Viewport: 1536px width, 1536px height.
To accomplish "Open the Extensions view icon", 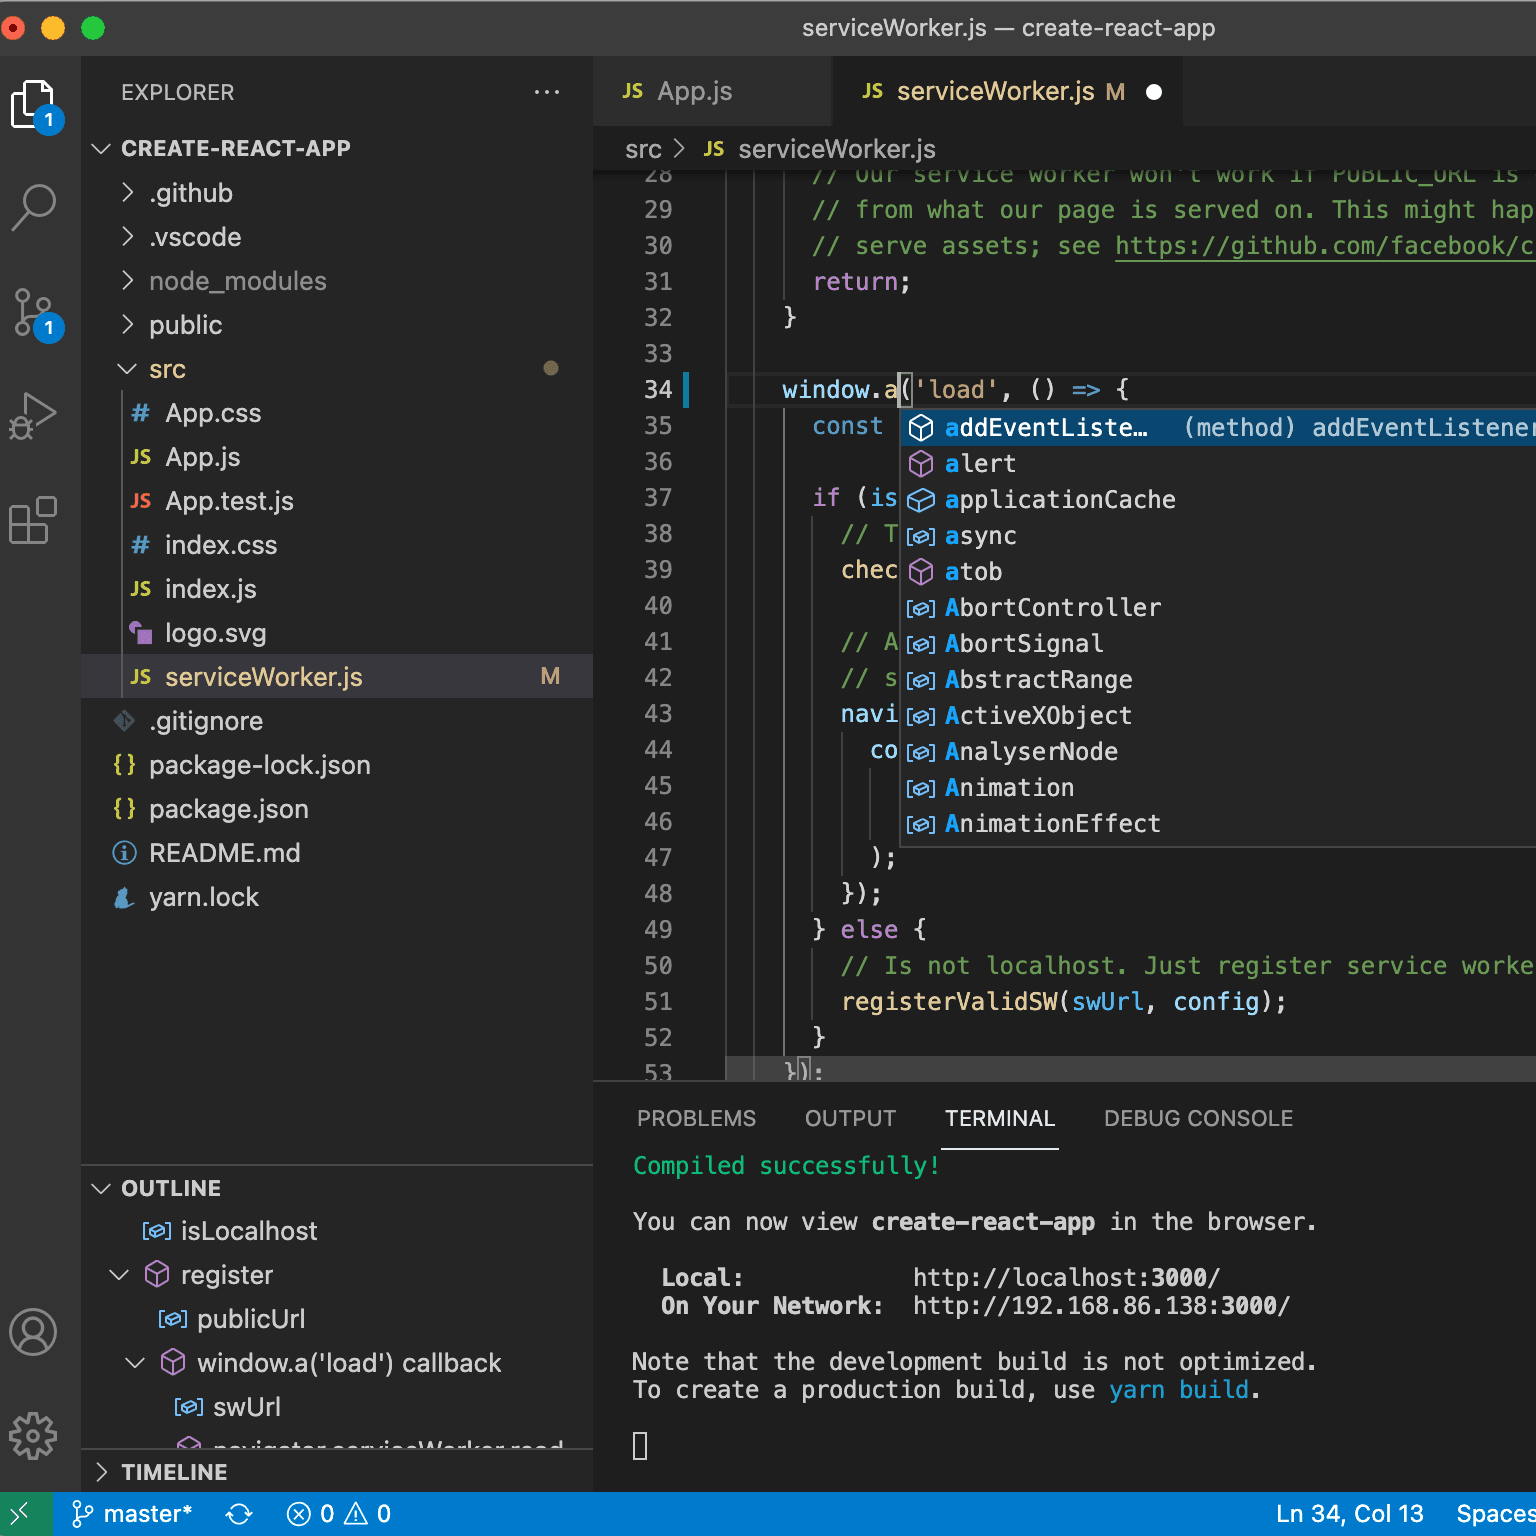I will [33, 520].
